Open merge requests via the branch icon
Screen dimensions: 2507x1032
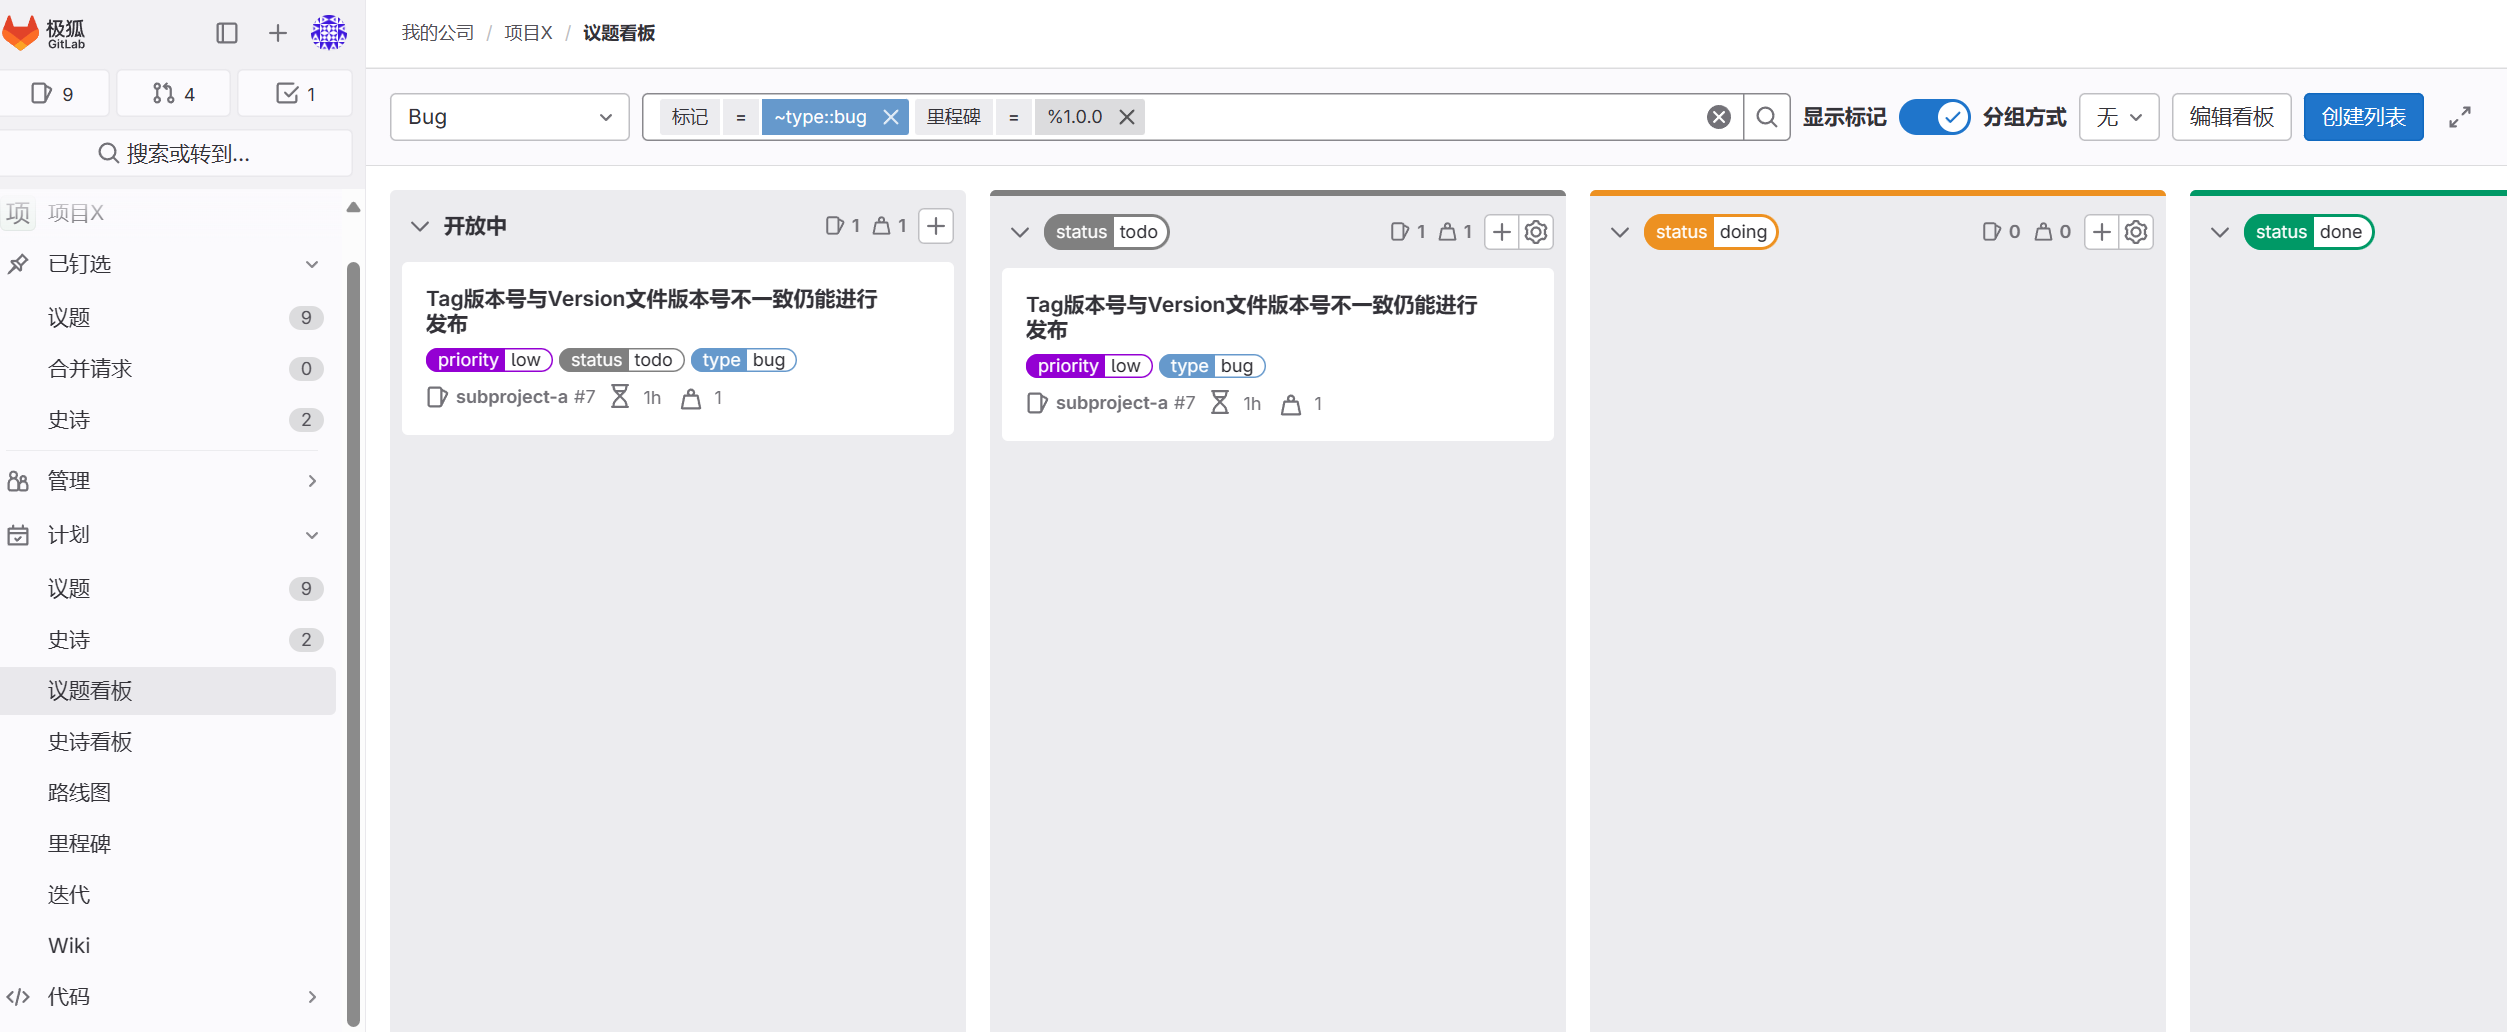[x=172, y=93]
